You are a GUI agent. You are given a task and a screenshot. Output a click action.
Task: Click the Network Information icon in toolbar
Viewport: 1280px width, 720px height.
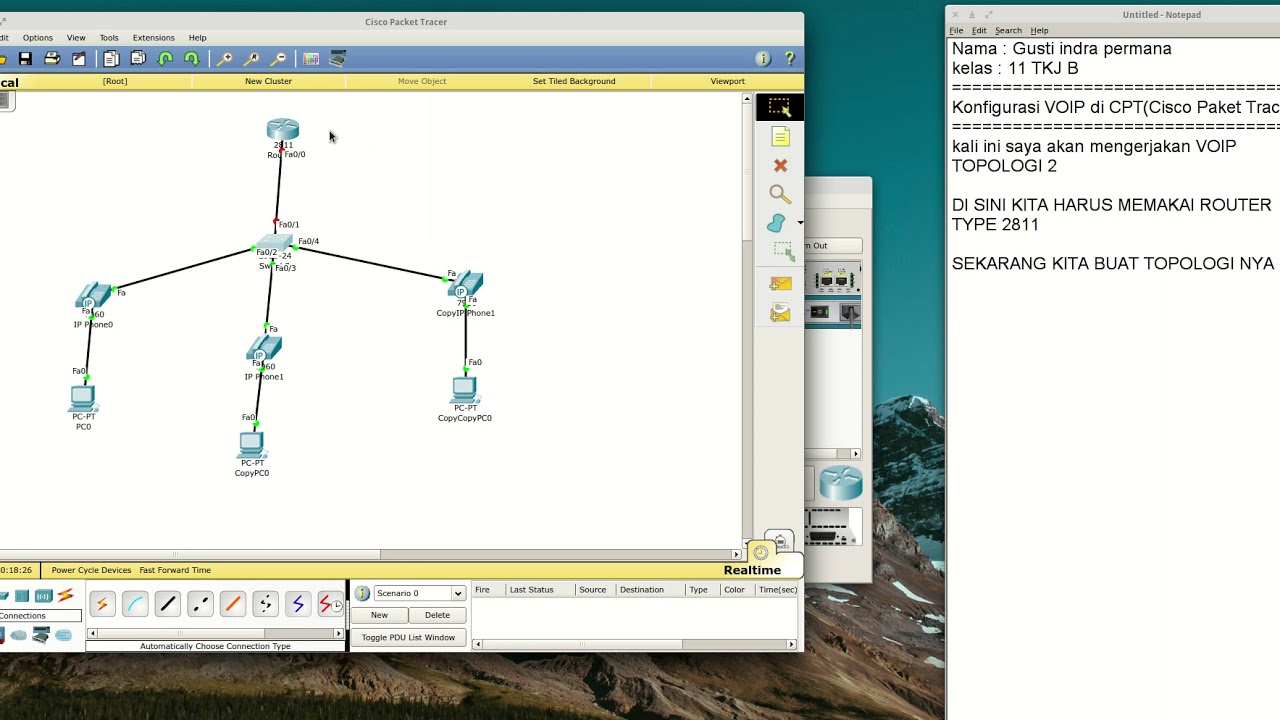(x=763, y=59)
